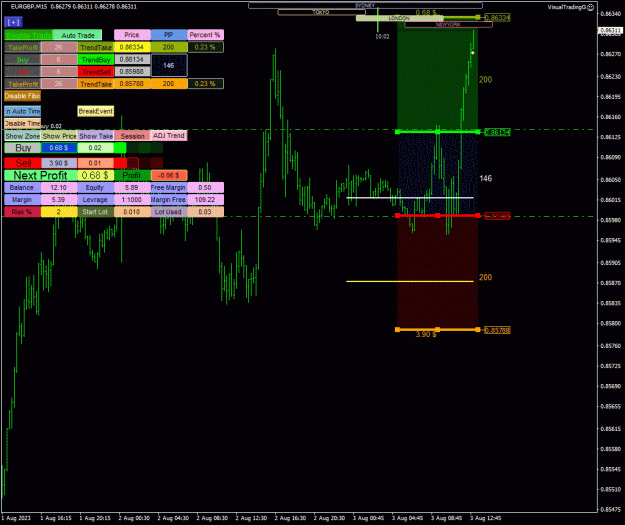Select the Percent % column header
Image resolution: width=625 pixels, height=525 pixels.
click(x=205, y=35)
